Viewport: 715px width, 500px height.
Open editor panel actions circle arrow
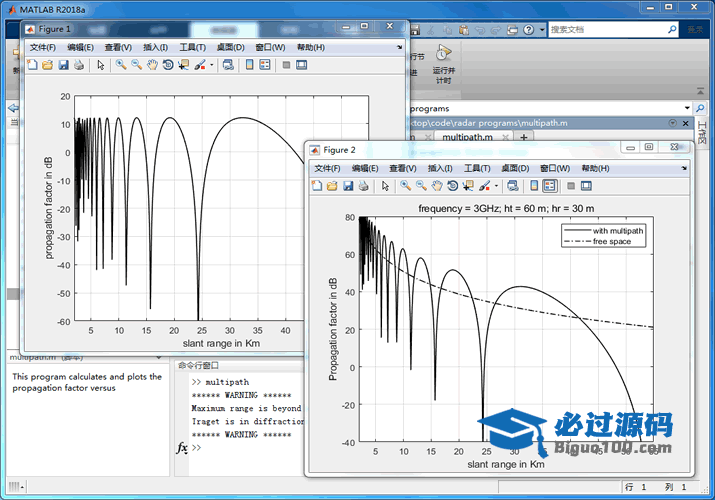672,123
